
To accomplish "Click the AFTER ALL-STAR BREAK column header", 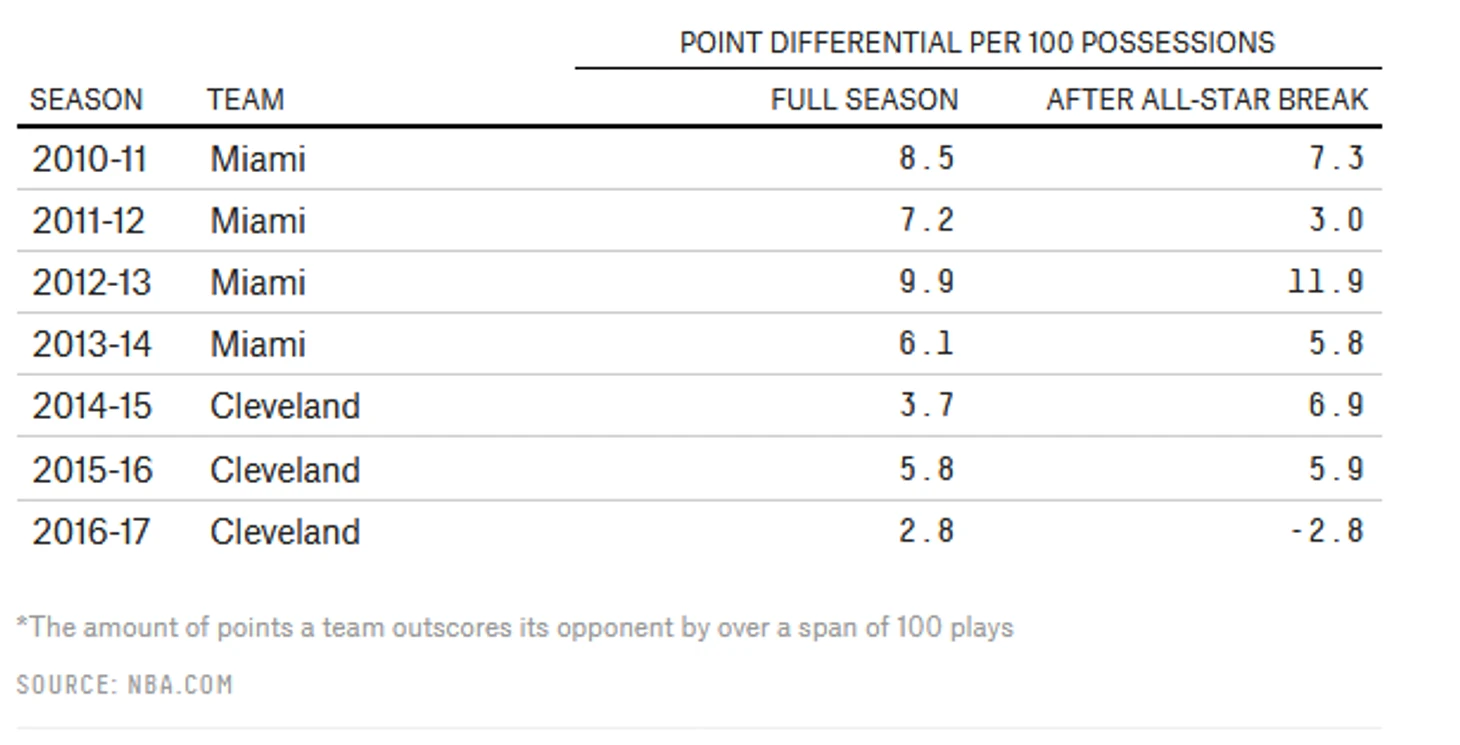I will click(1207, 100).
